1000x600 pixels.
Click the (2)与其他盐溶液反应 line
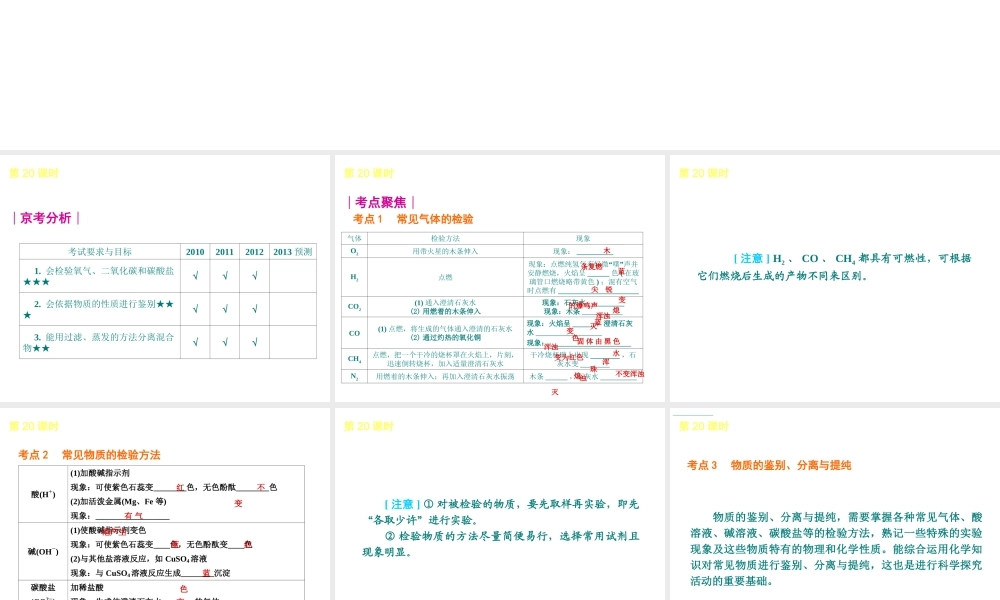pyautogui.click(x=138, y=559)
